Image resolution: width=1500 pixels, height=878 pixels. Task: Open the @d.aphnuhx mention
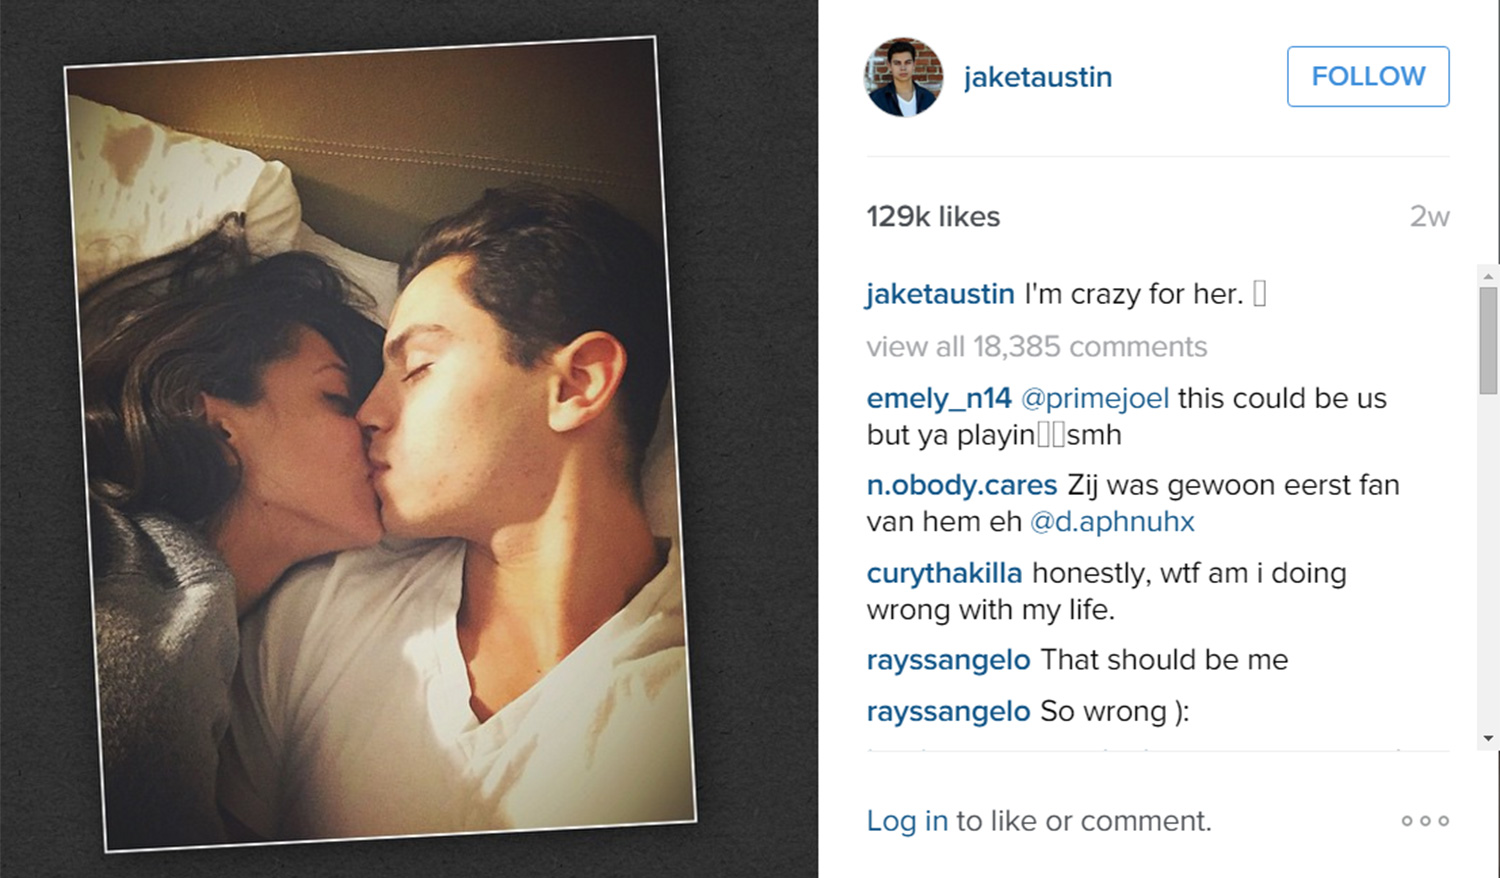pyautogui.click(x=1112, y=522)
